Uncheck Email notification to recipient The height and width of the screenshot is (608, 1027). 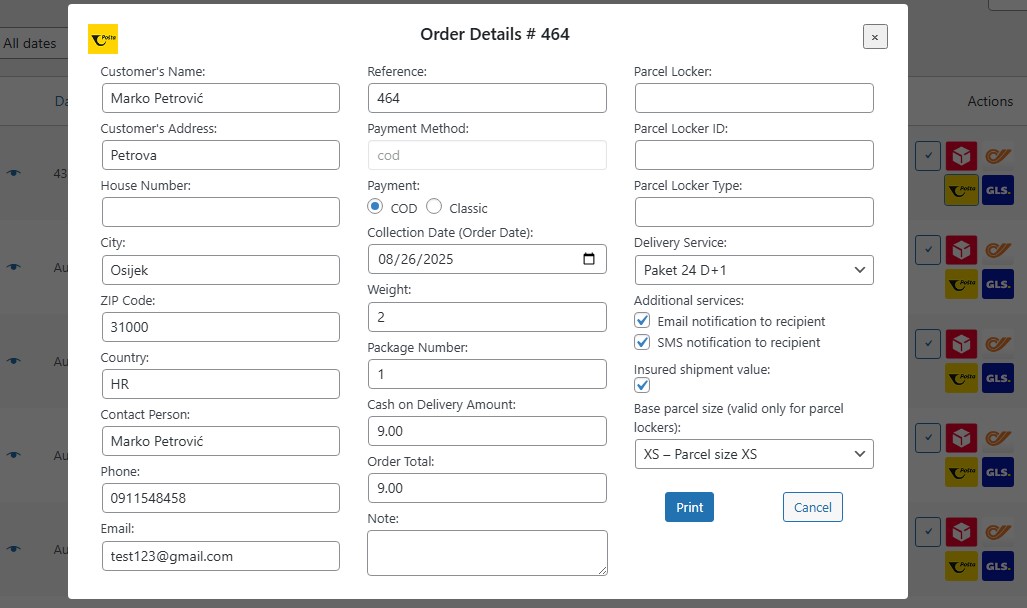coord(643,321)
